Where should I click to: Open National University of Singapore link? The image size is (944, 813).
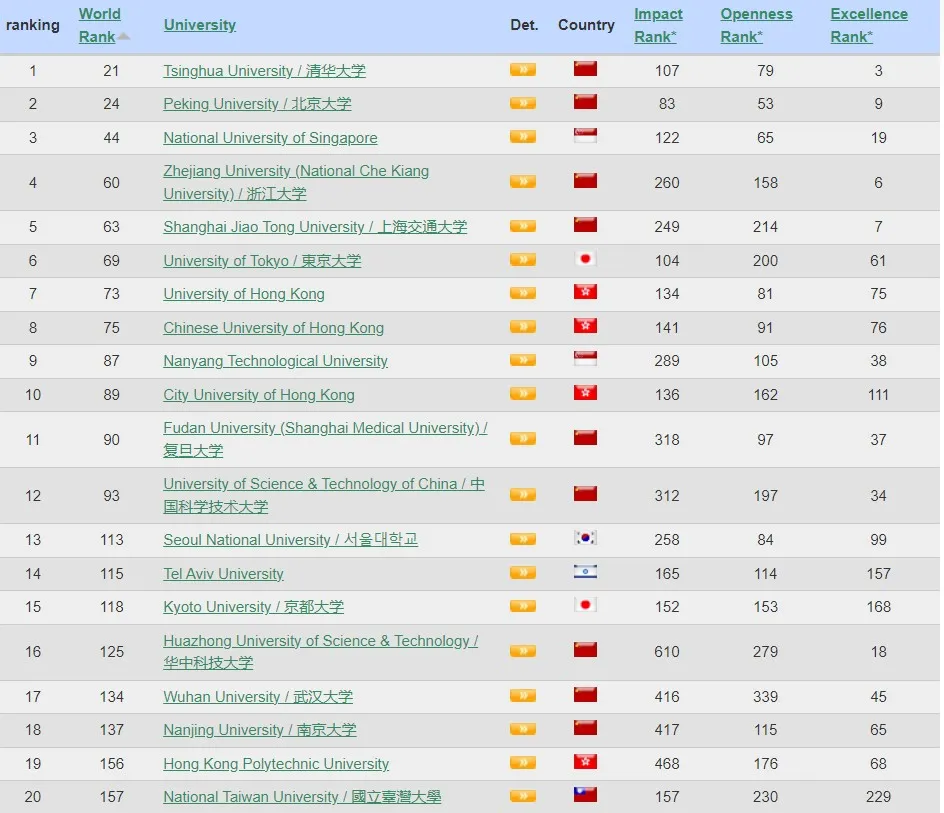tap(270, 138)
